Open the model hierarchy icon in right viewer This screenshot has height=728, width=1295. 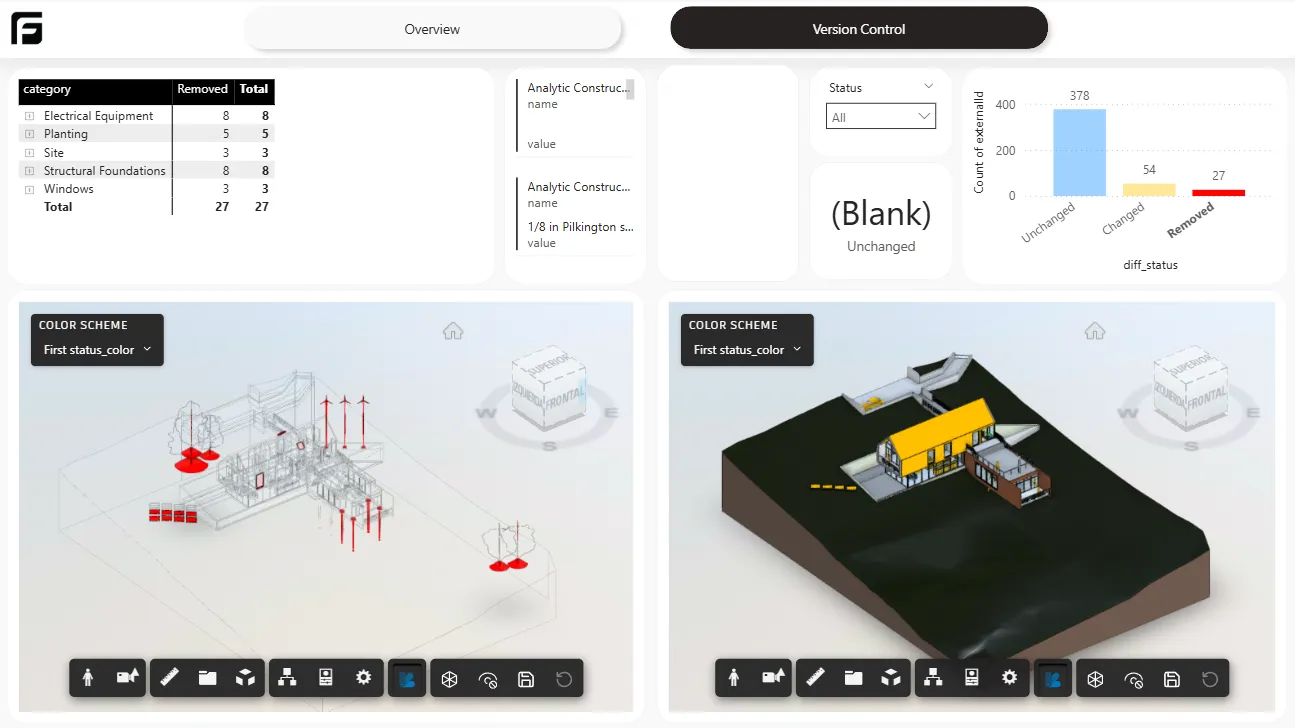click(x=933, y=678)
